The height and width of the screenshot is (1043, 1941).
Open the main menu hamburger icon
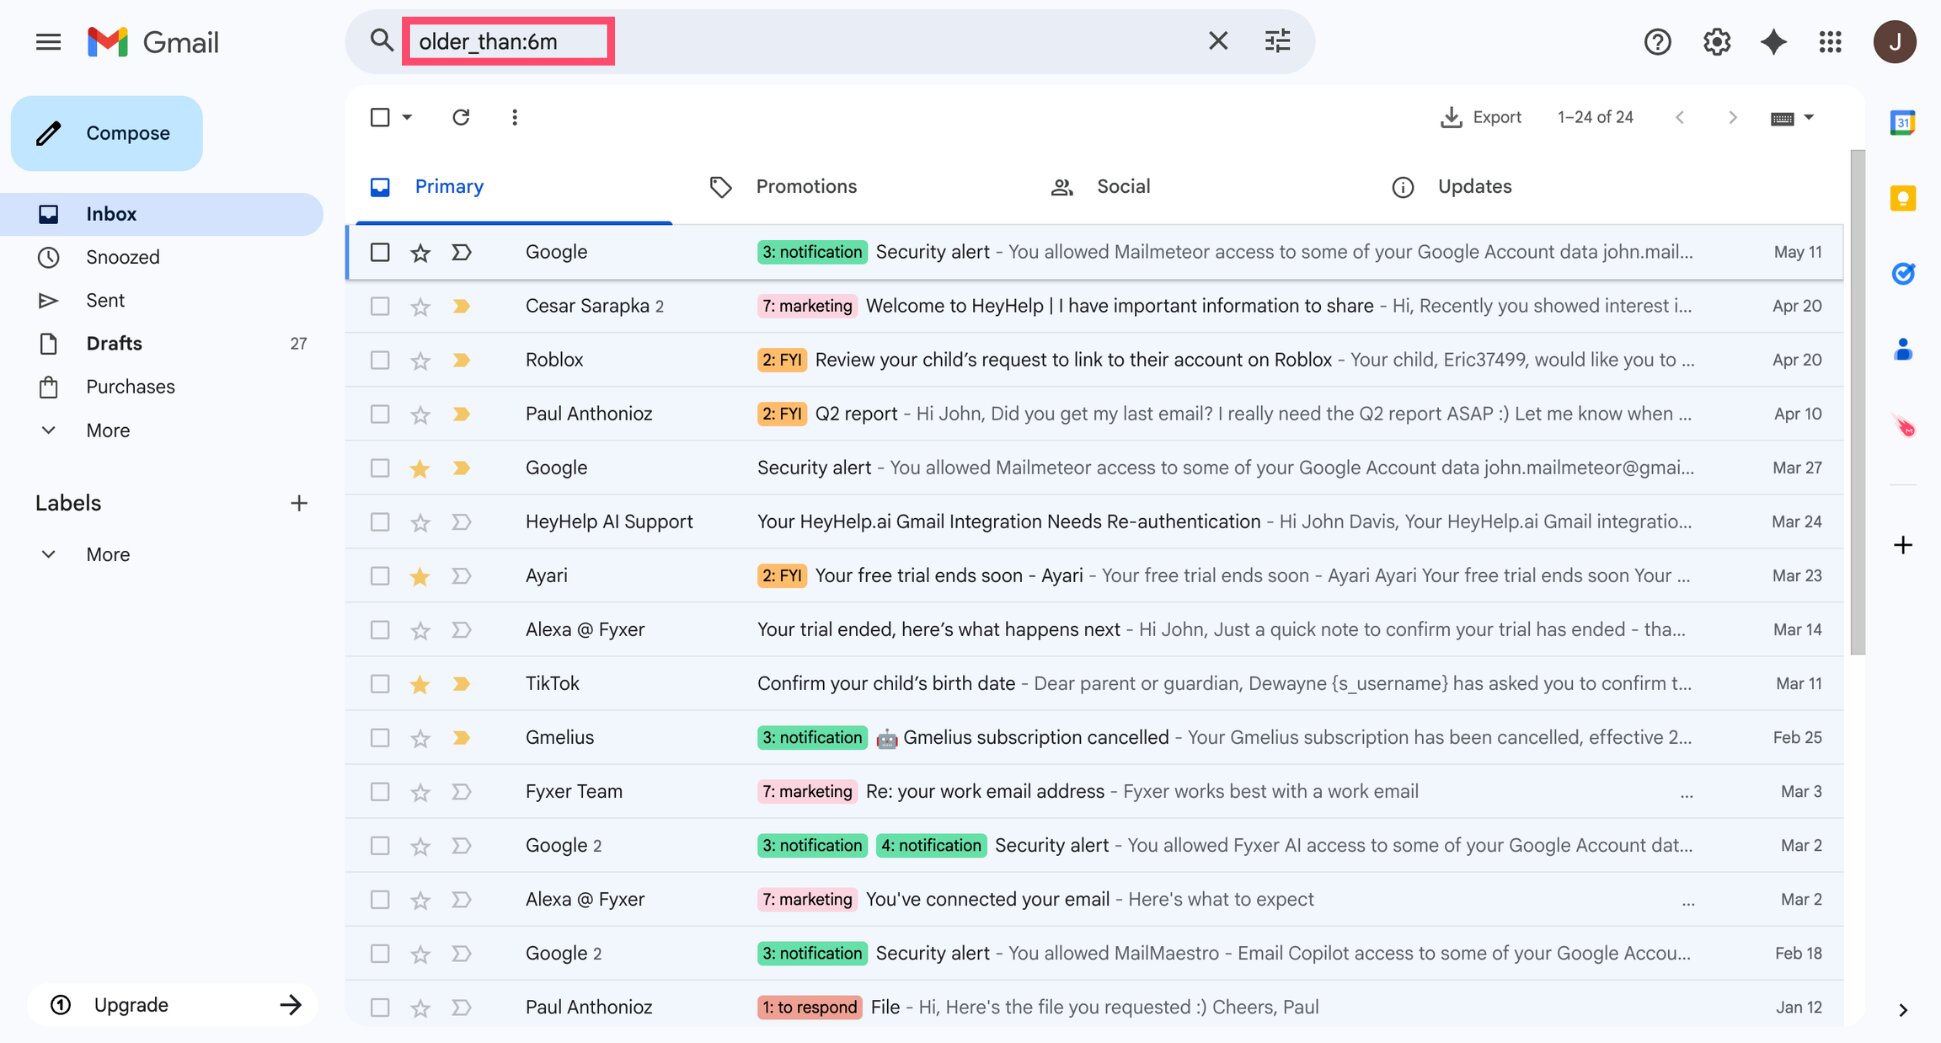(48, 42)
